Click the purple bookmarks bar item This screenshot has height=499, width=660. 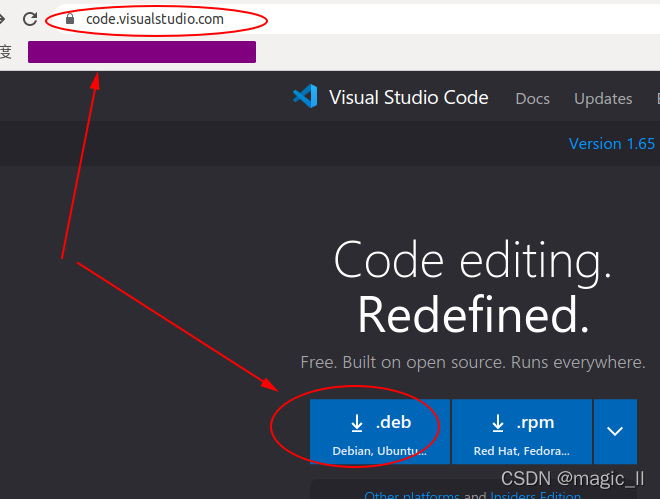point(142,52)
